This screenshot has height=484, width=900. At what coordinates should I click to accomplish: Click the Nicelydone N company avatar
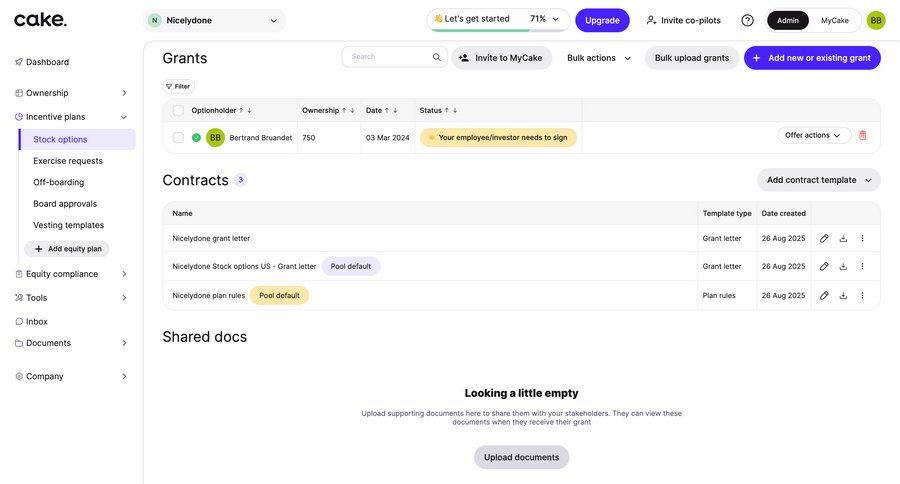click(x=154, y=21)
